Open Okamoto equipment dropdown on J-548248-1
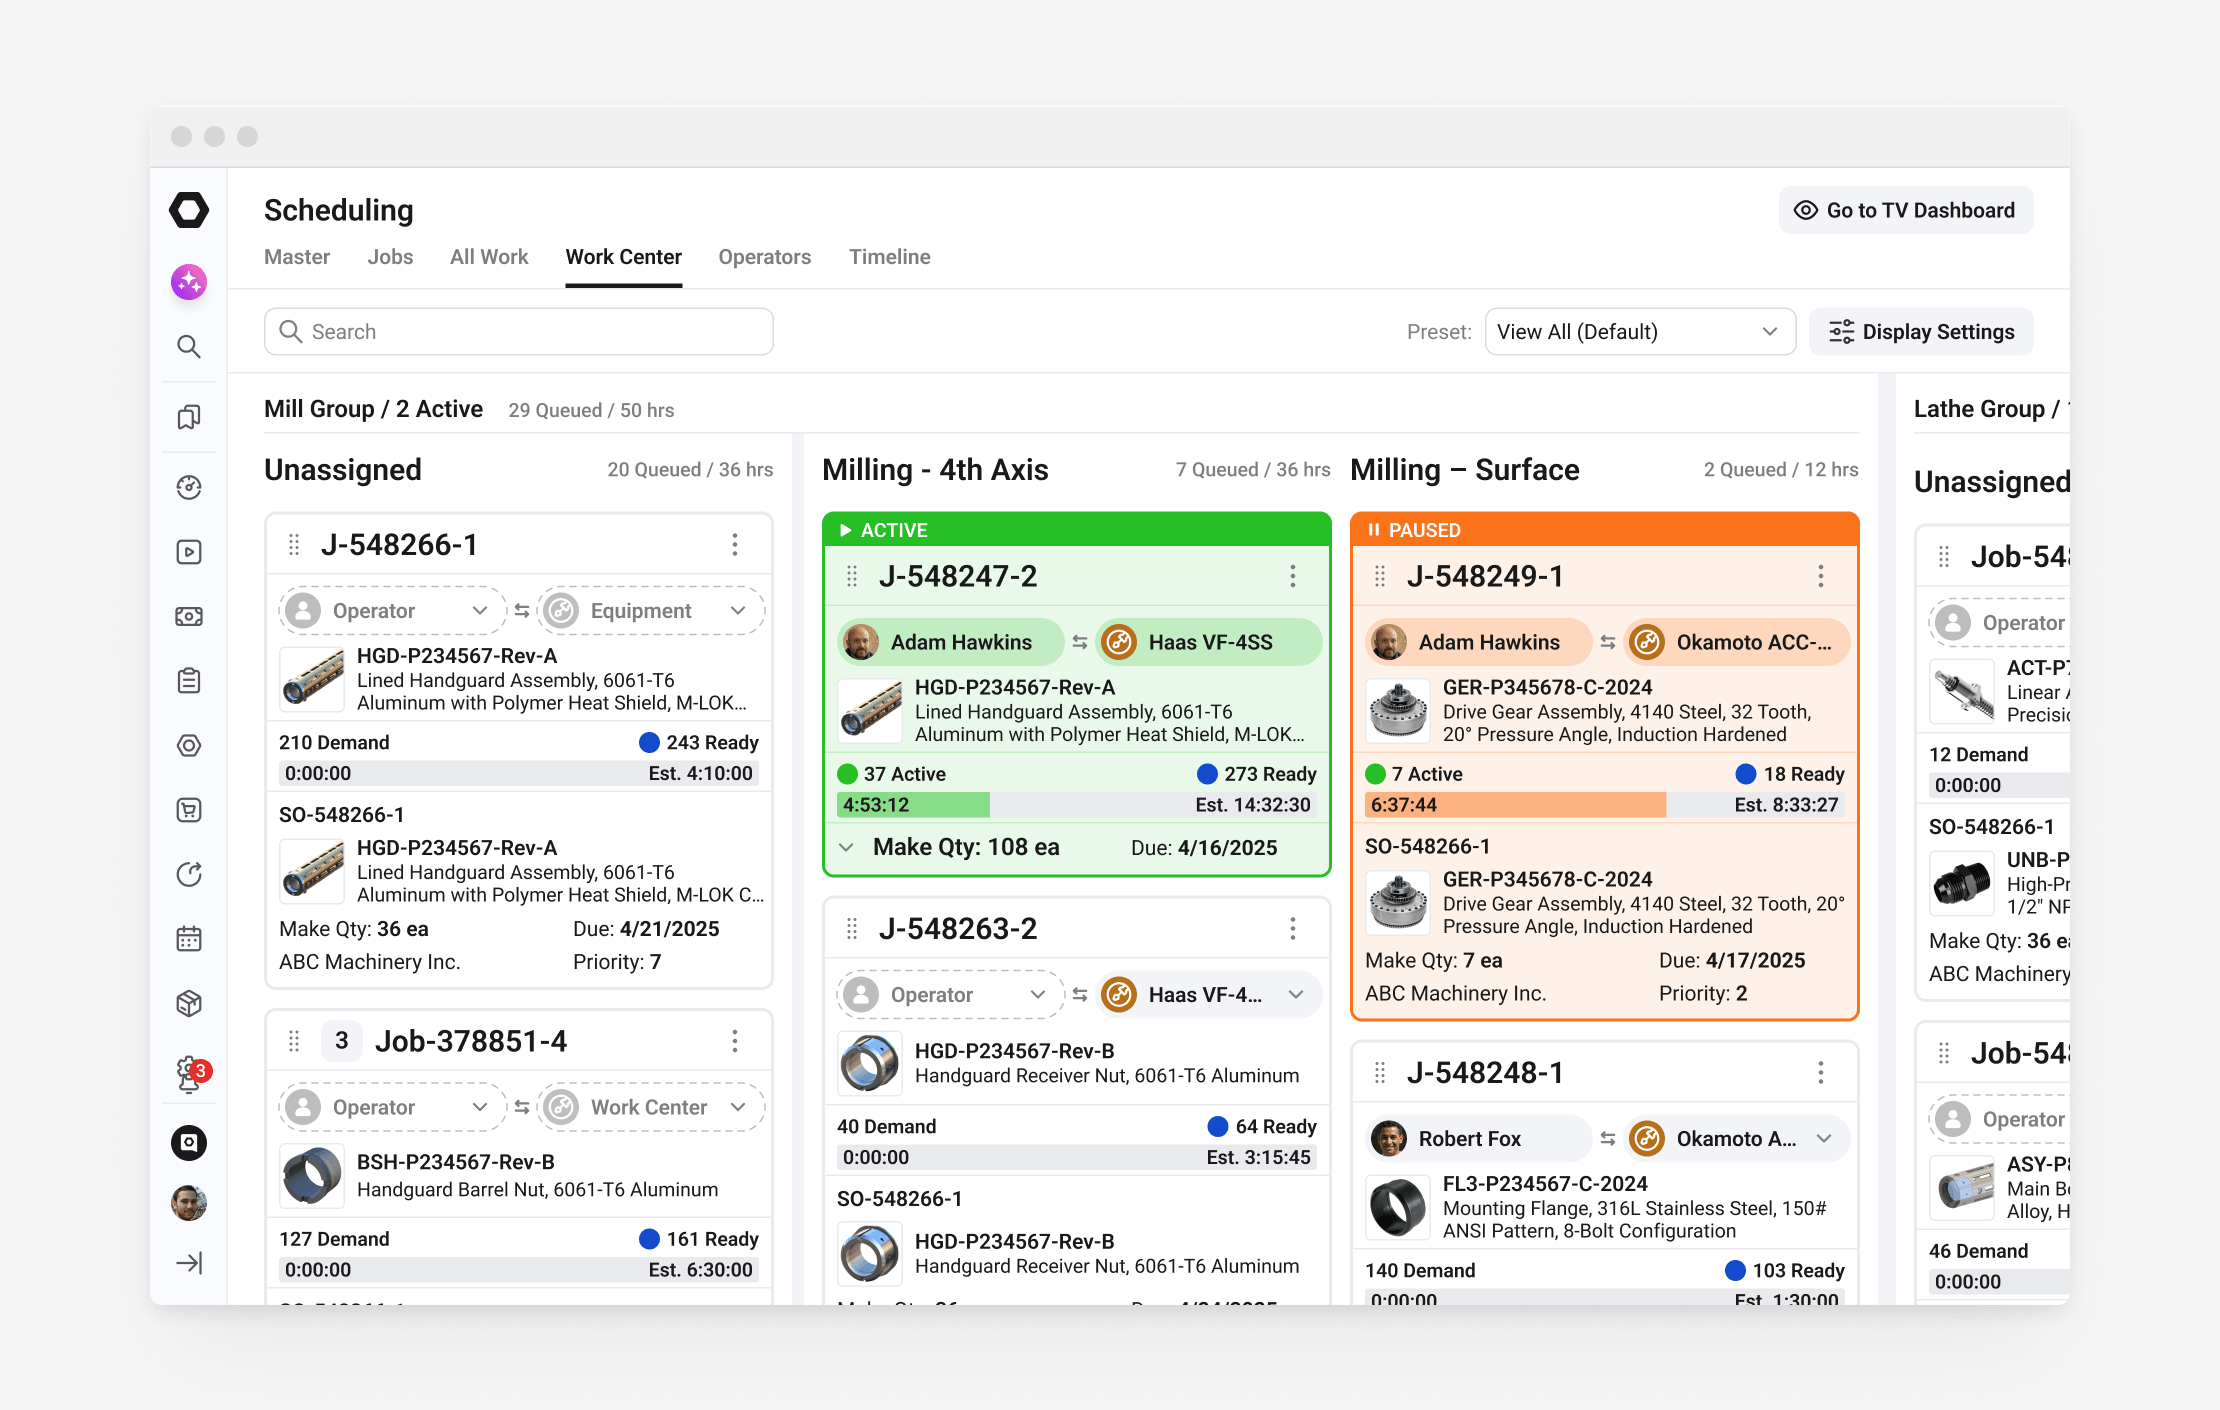The width and height of the screenshot is (2220, 1410). (1737, 1139)
